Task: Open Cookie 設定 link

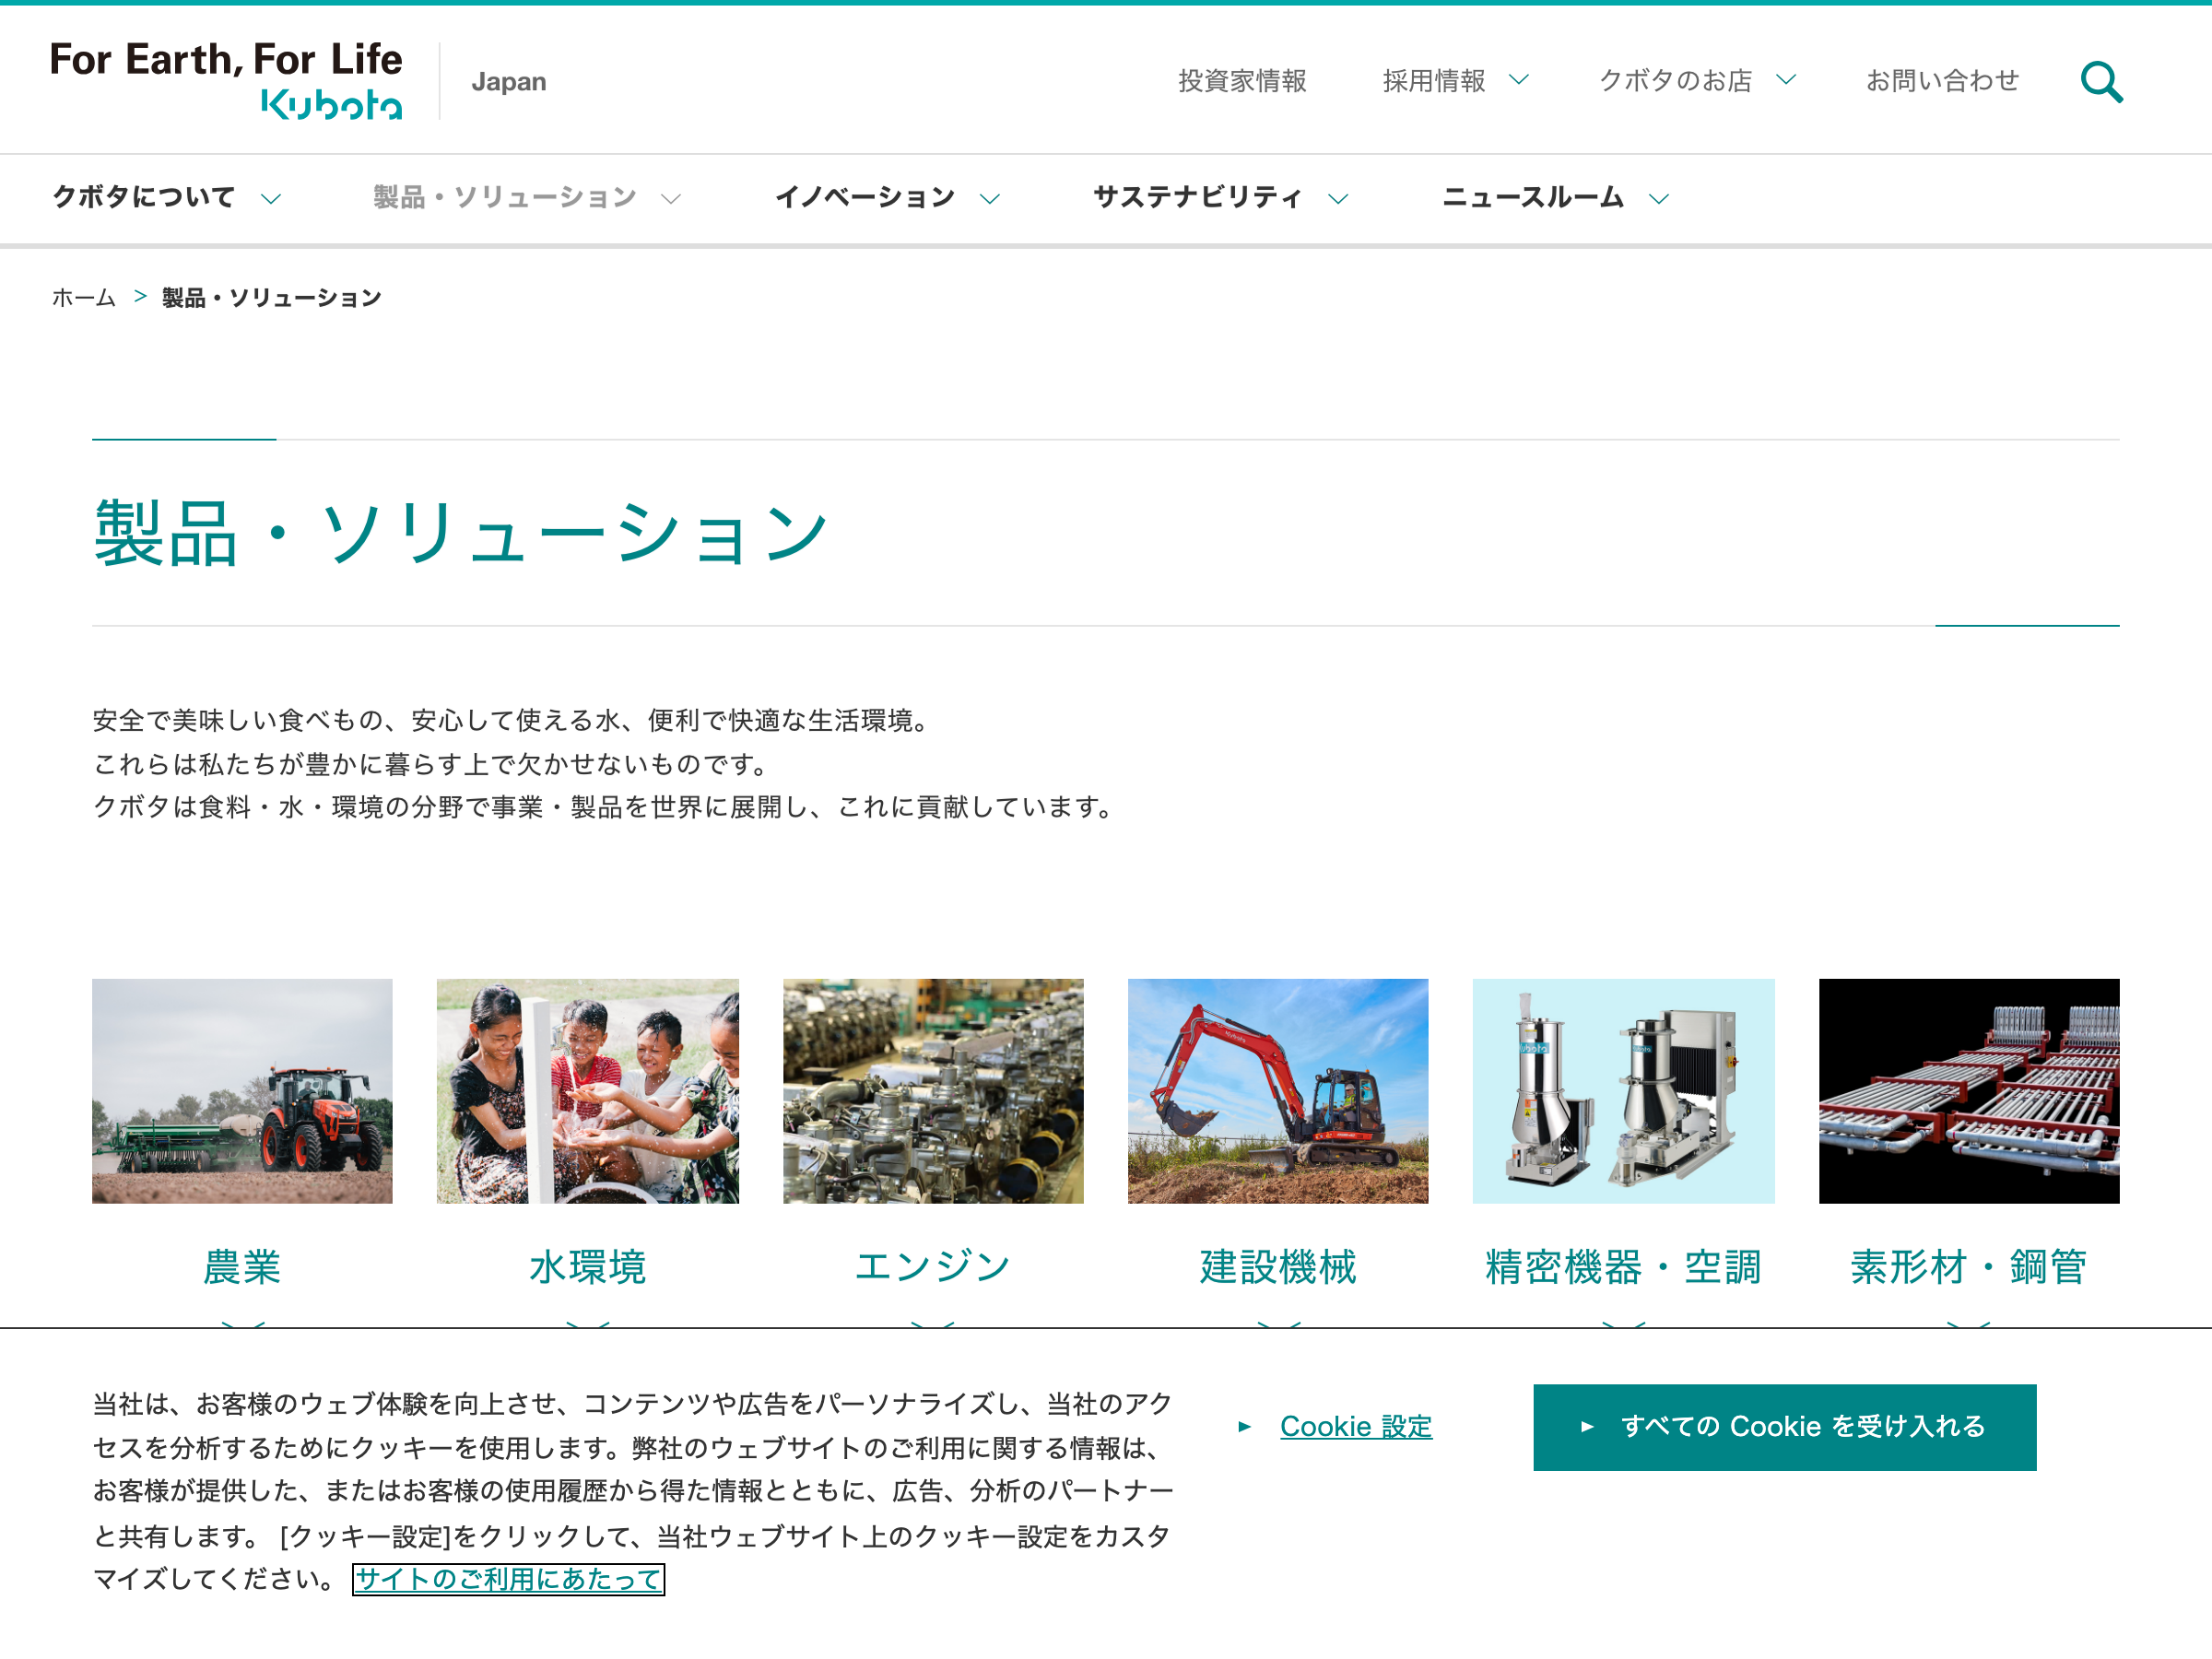Action: [x=1356, y=1426]
